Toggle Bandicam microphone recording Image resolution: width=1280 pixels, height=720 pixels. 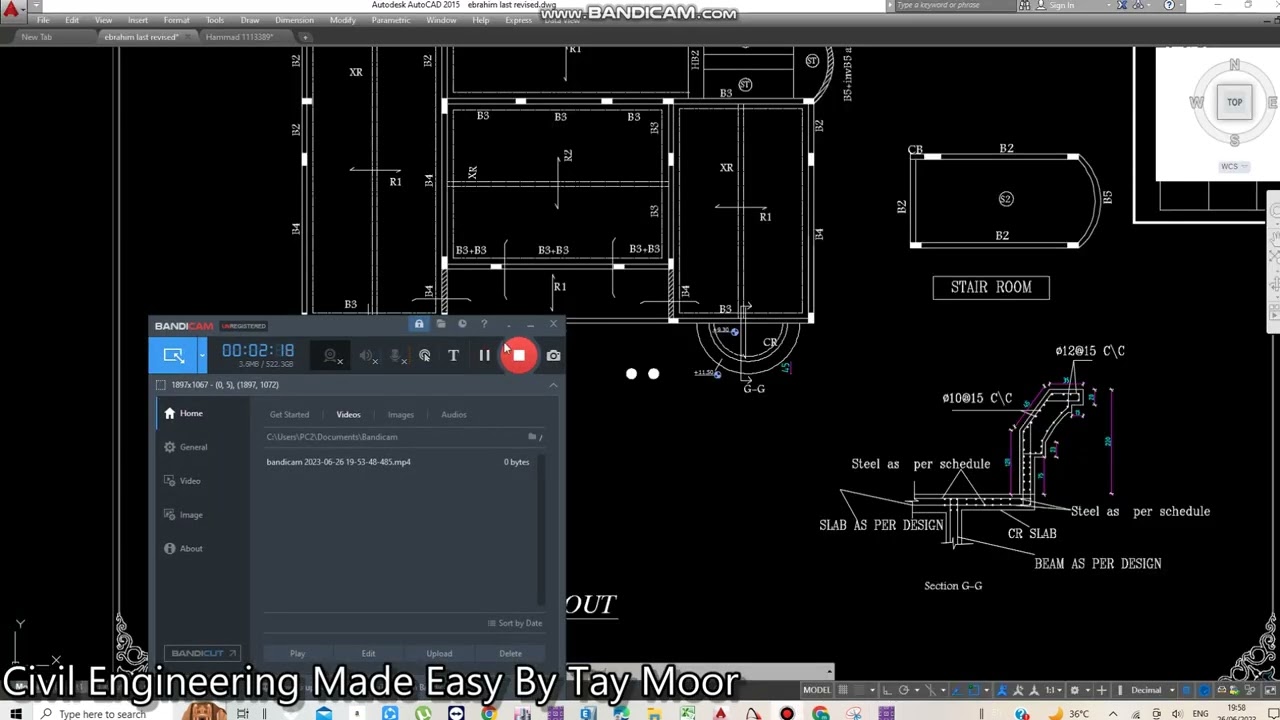(396, 355)
